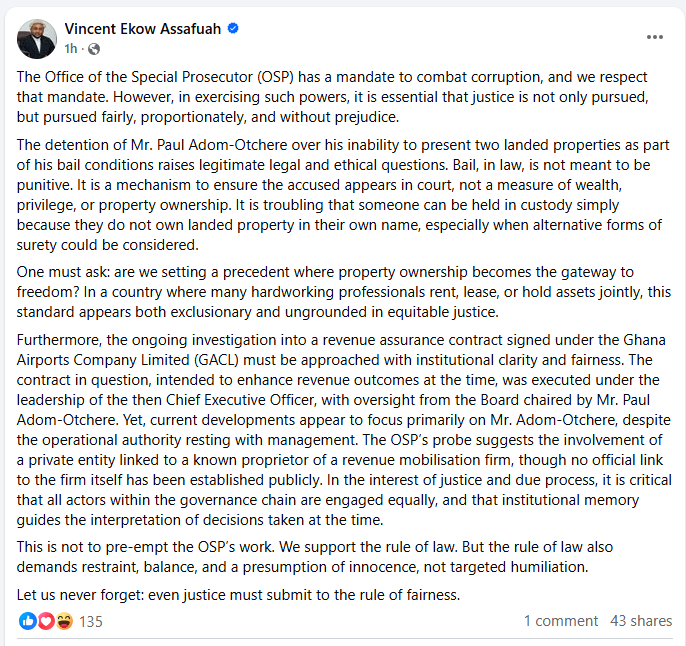Click the Vincent Ekow Assafuah name link
The width and height of the screenshot is (686, 646).
pyautogui.click(x=143, y=29)
